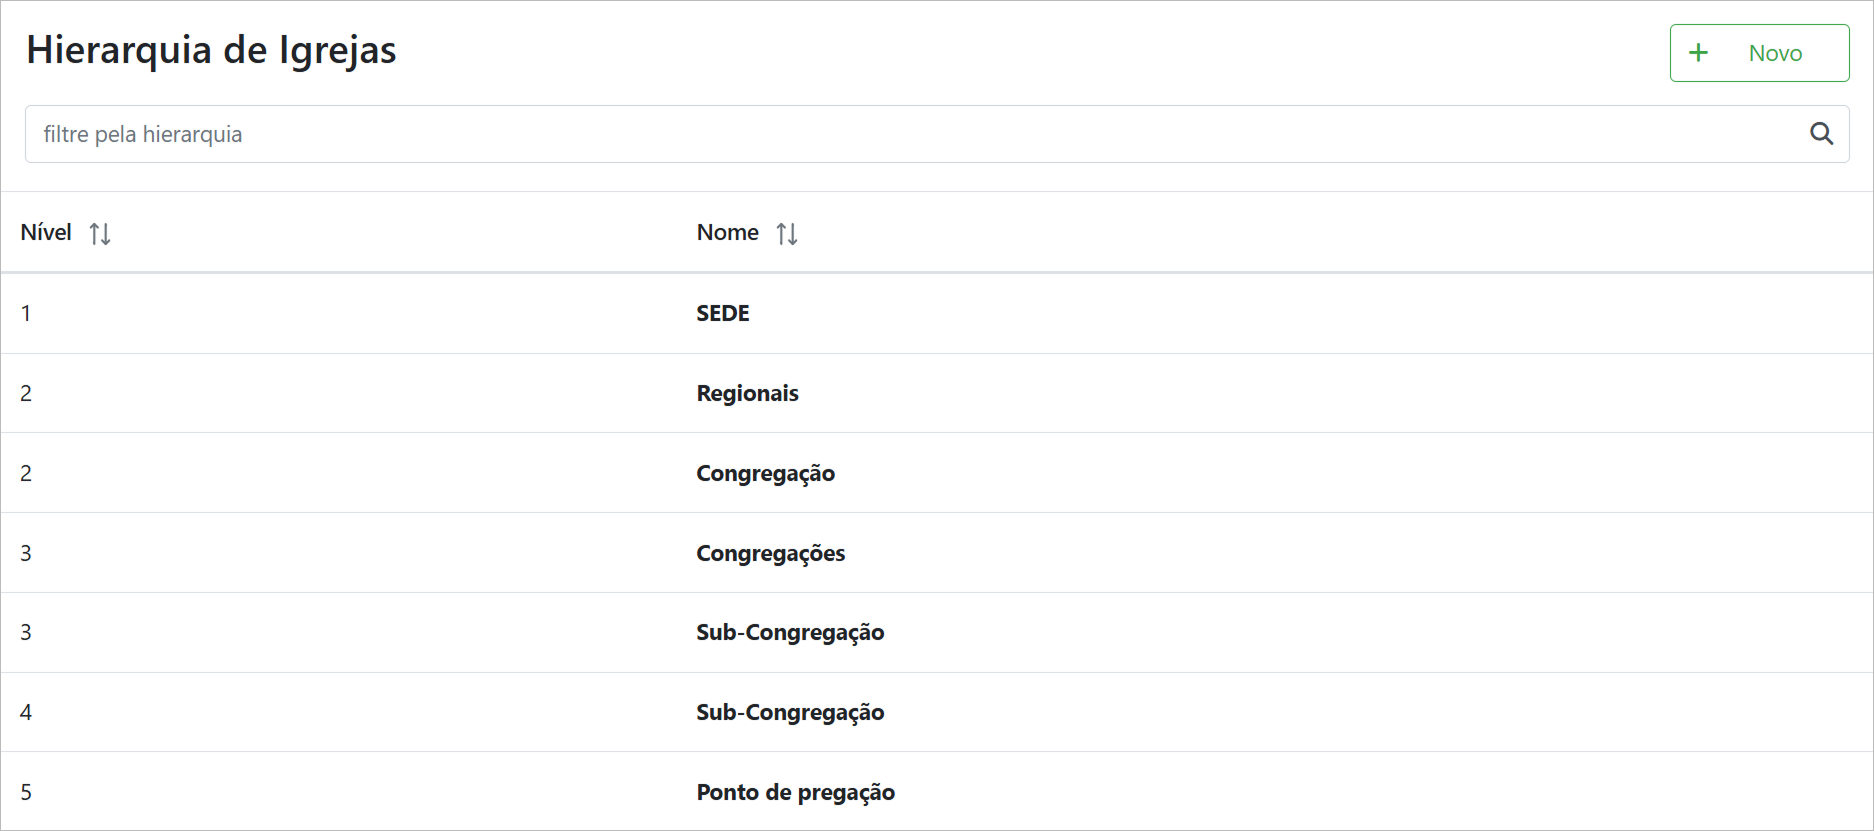Click level number 1 in SEDE row
The image size is (1874, 831).
tap(26, 314)
